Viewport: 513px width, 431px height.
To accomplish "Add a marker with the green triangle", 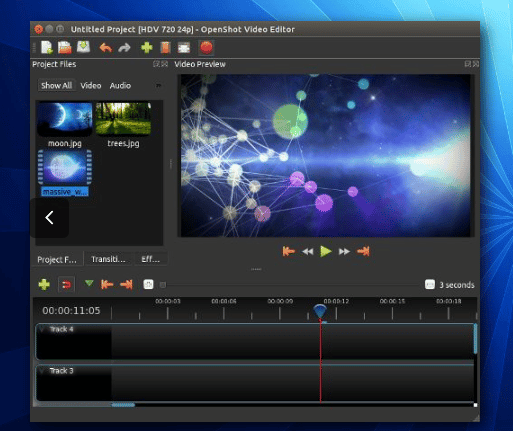I will pyautogui.click(x=89, y=283).
